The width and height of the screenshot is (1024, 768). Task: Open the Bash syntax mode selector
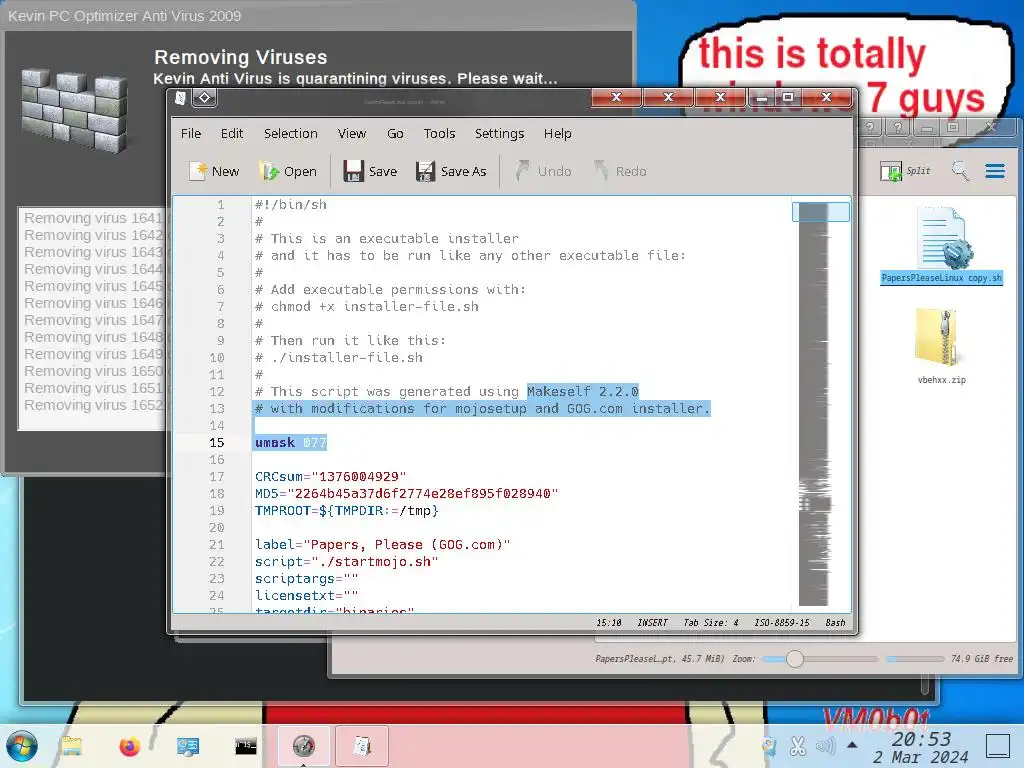click(x=835, y=623)
